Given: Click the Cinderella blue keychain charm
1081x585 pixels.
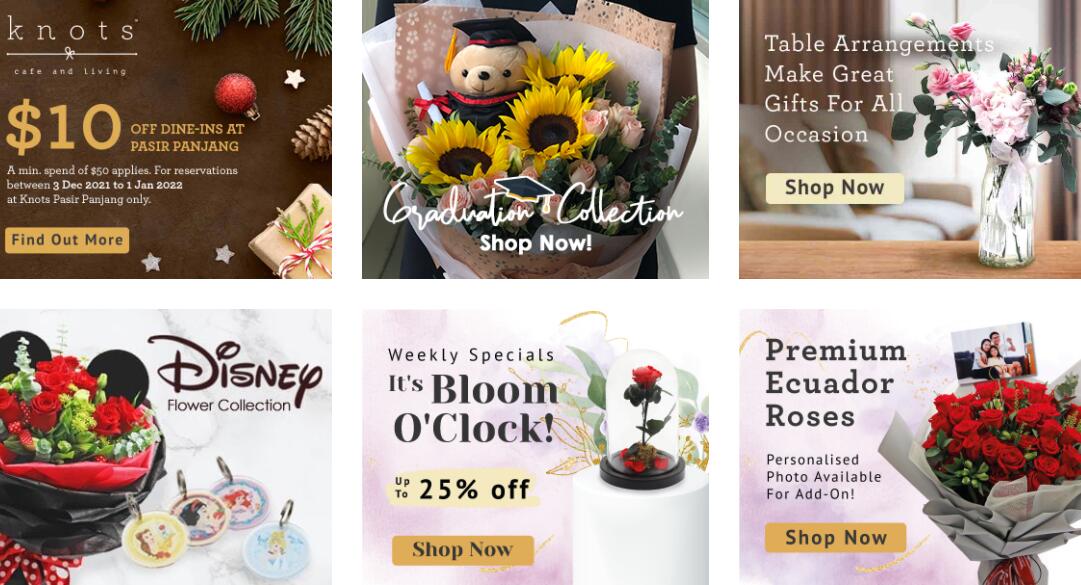Looking at the screenshot, I should pos(278,548).
